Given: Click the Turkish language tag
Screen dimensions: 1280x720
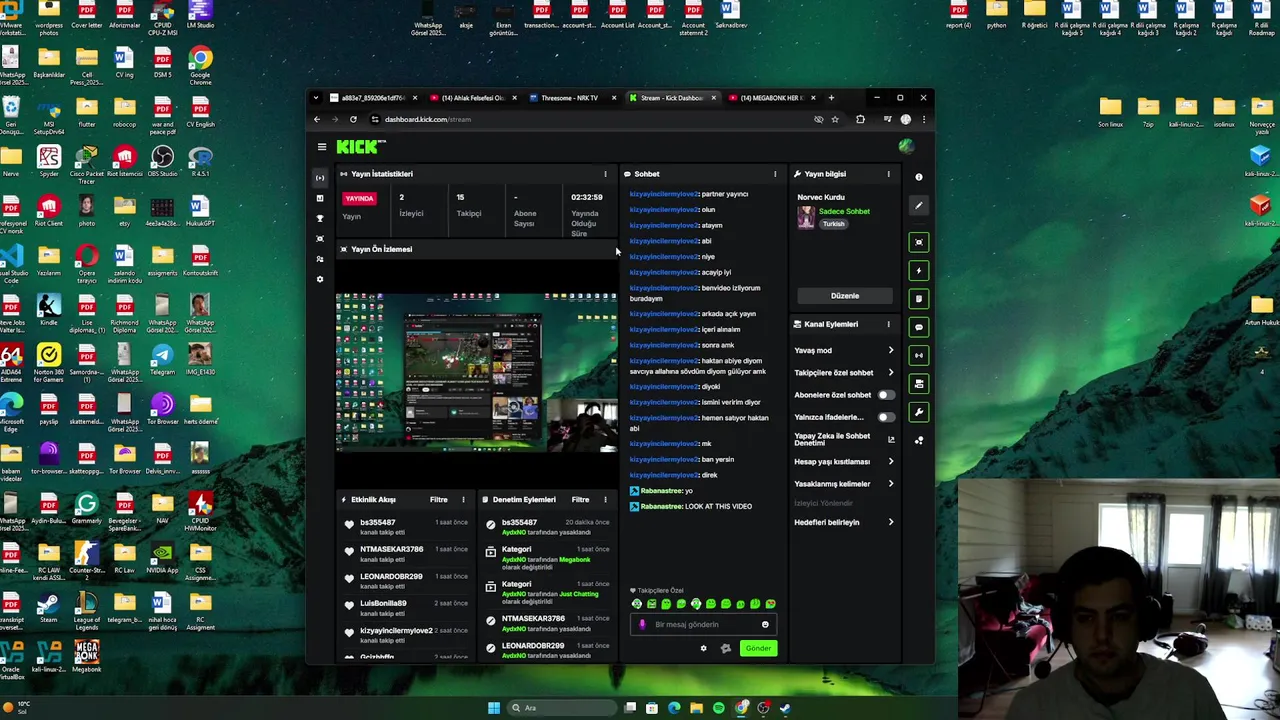Looking at the screenshot, I should pyautogui.click(x=833, y=224).
